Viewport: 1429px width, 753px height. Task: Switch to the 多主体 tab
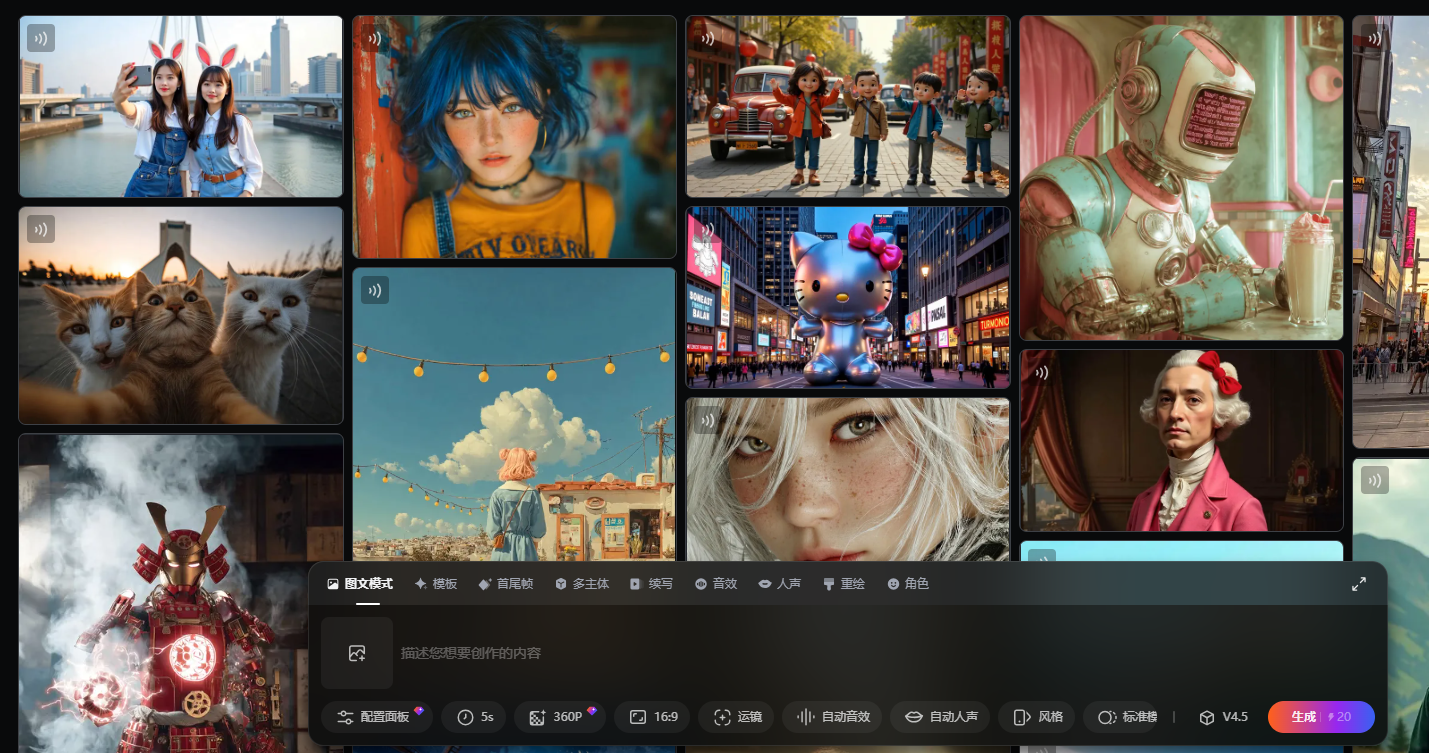pyautogui.click(x=582, y=584)
